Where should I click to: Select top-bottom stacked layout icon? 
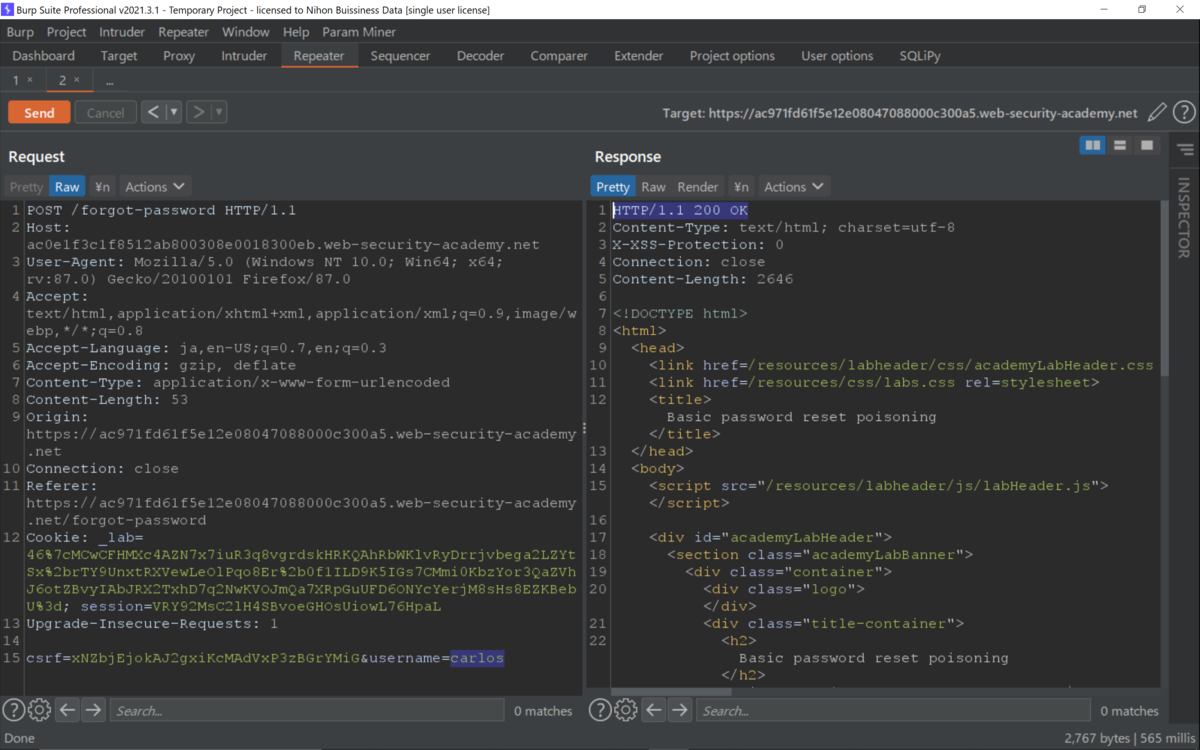1120,146
